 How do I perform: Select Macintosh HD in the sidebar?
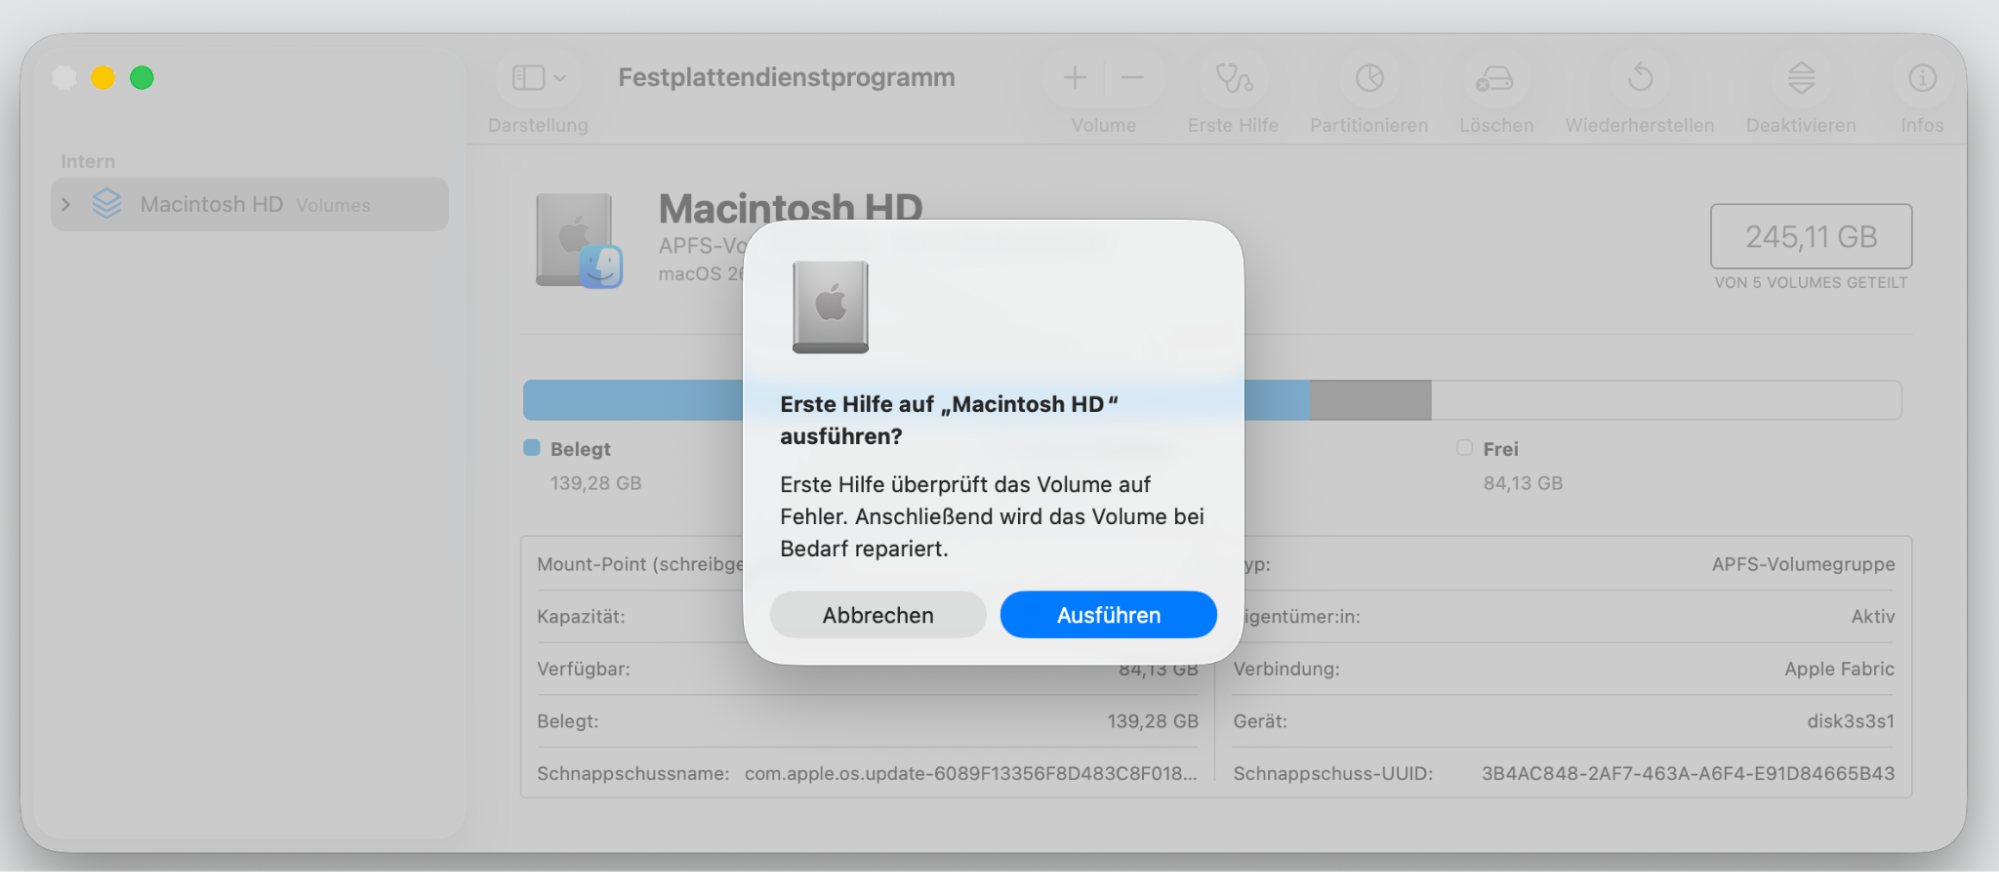click(x=250, y=204)
